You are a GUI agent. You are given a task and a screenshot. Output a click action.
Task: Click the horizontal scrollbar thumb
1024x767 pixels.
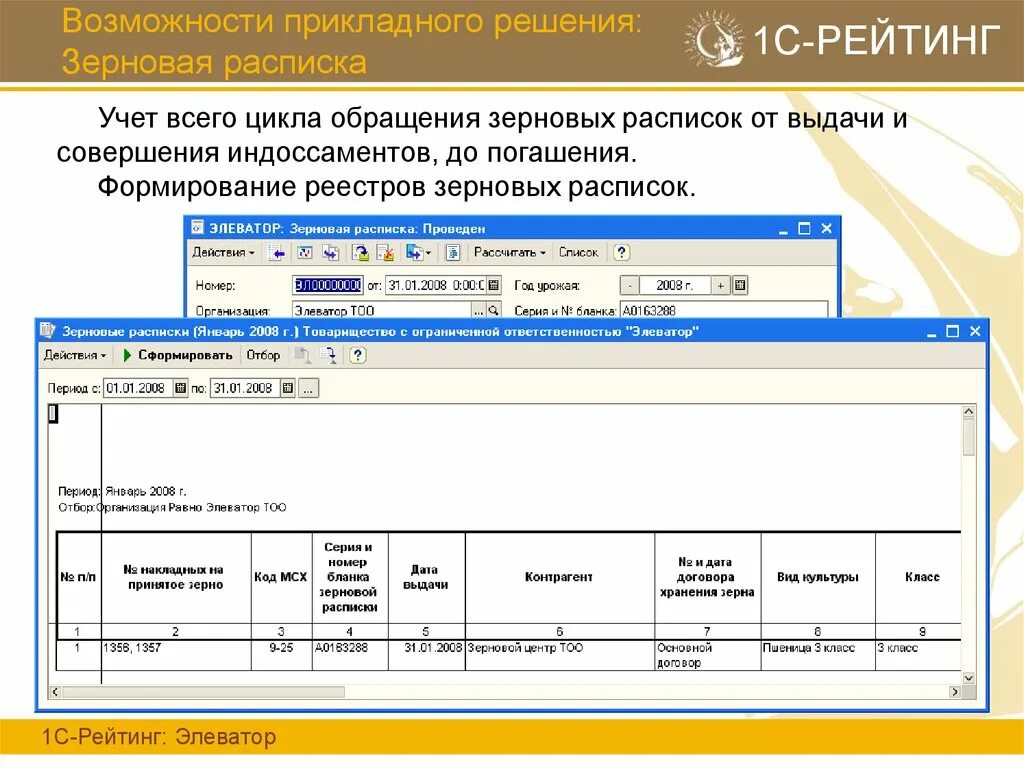203,691
